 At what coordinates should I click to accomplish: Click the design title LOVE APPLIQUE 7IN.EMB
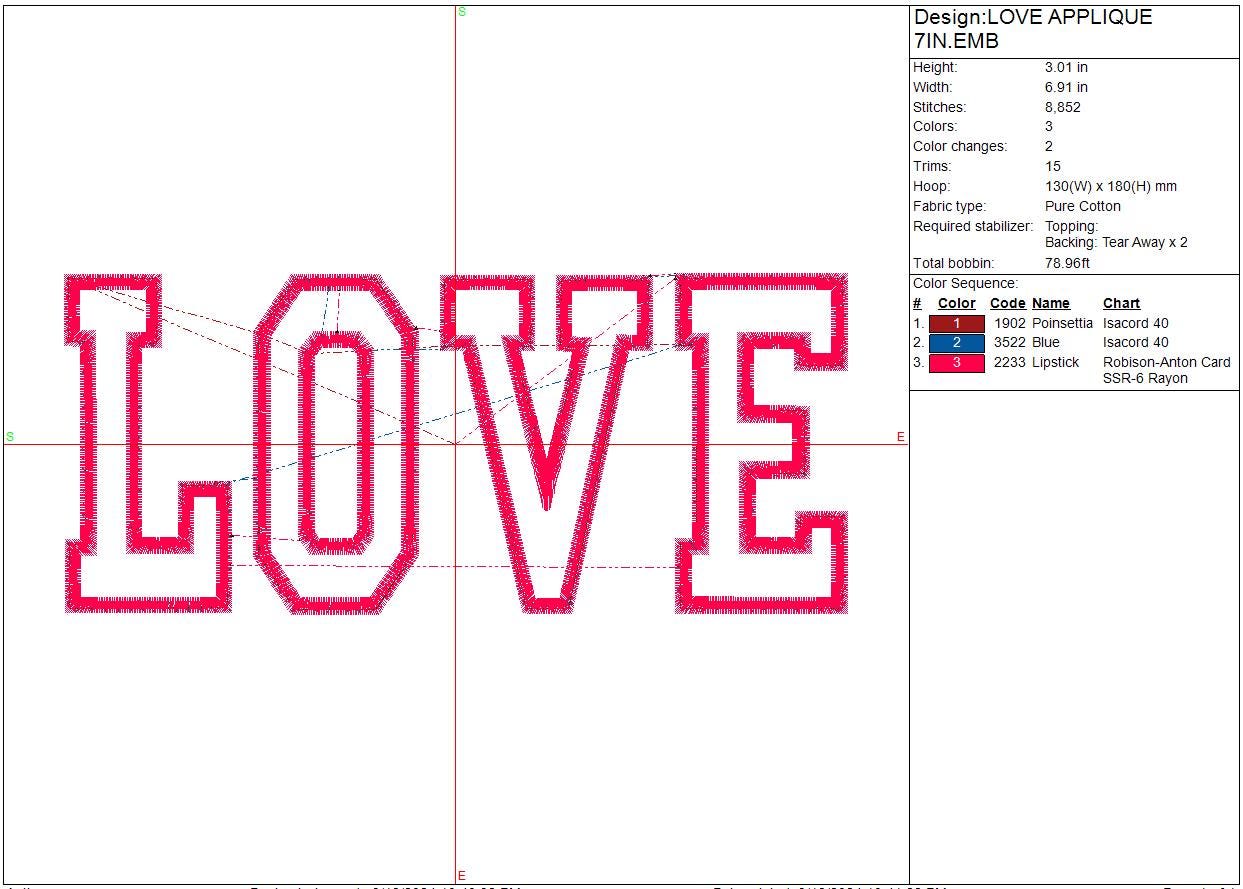tap(1032, 29)
